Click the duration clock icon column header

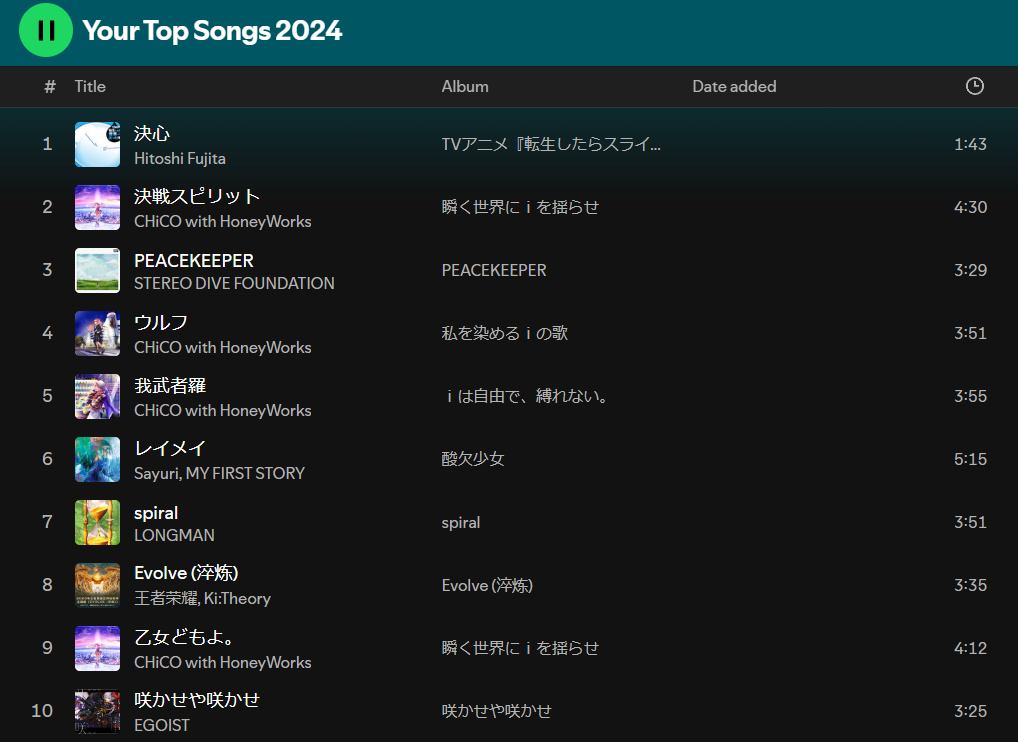pyautogui.click(x=975, y=86)
